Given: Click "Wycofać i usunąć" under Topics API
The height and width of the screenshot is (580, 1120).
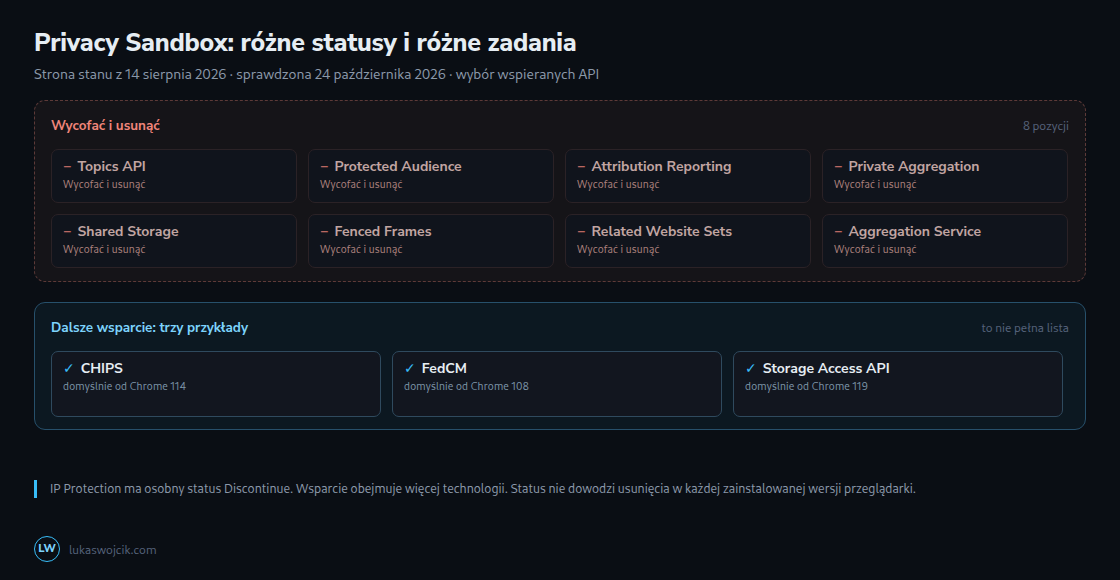Looking at the screenshot, I should pos(104,184).
